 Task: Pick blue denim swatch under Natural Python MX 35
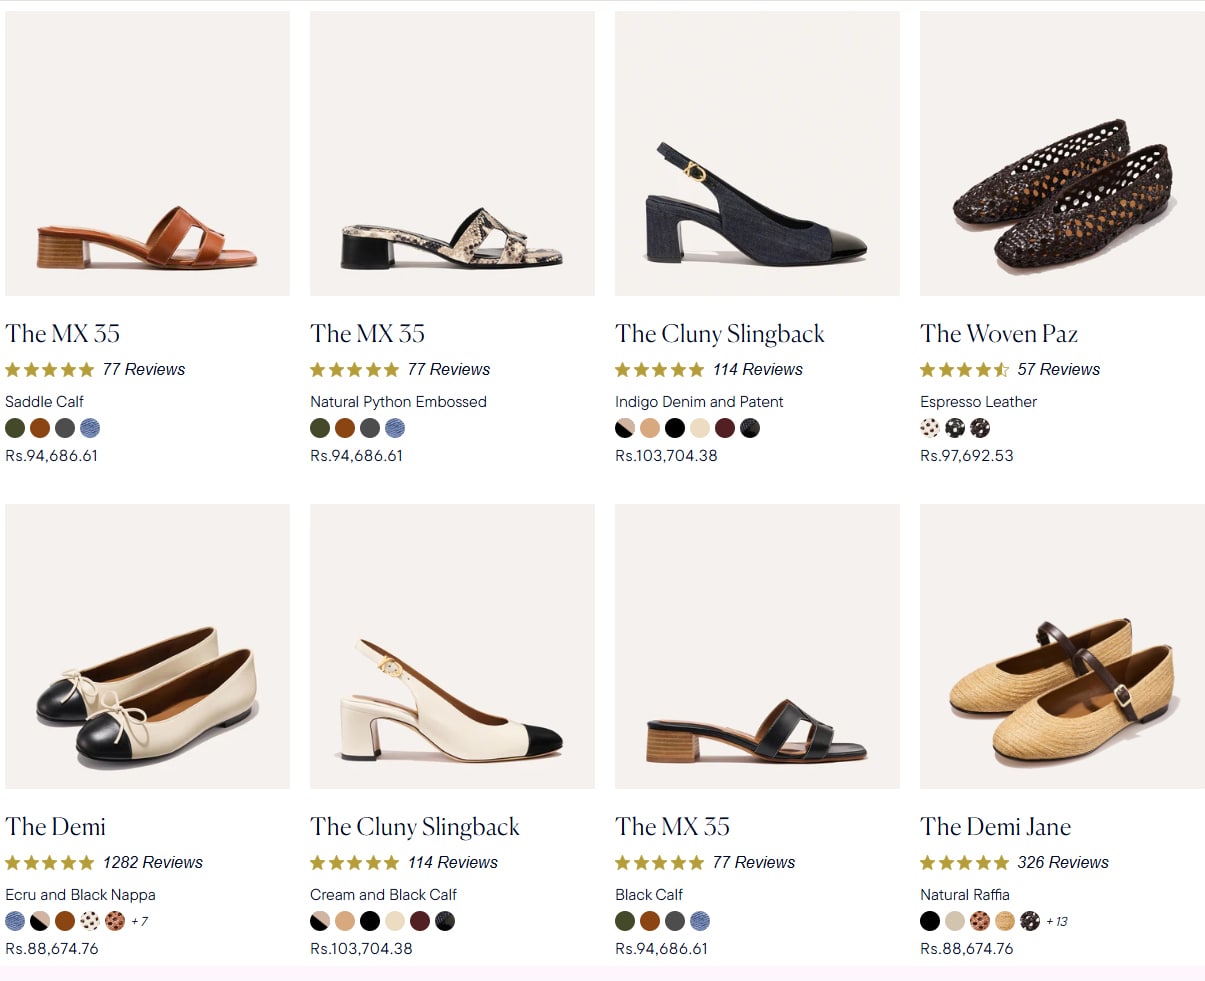pyautogui.click(x=395, y=428)
